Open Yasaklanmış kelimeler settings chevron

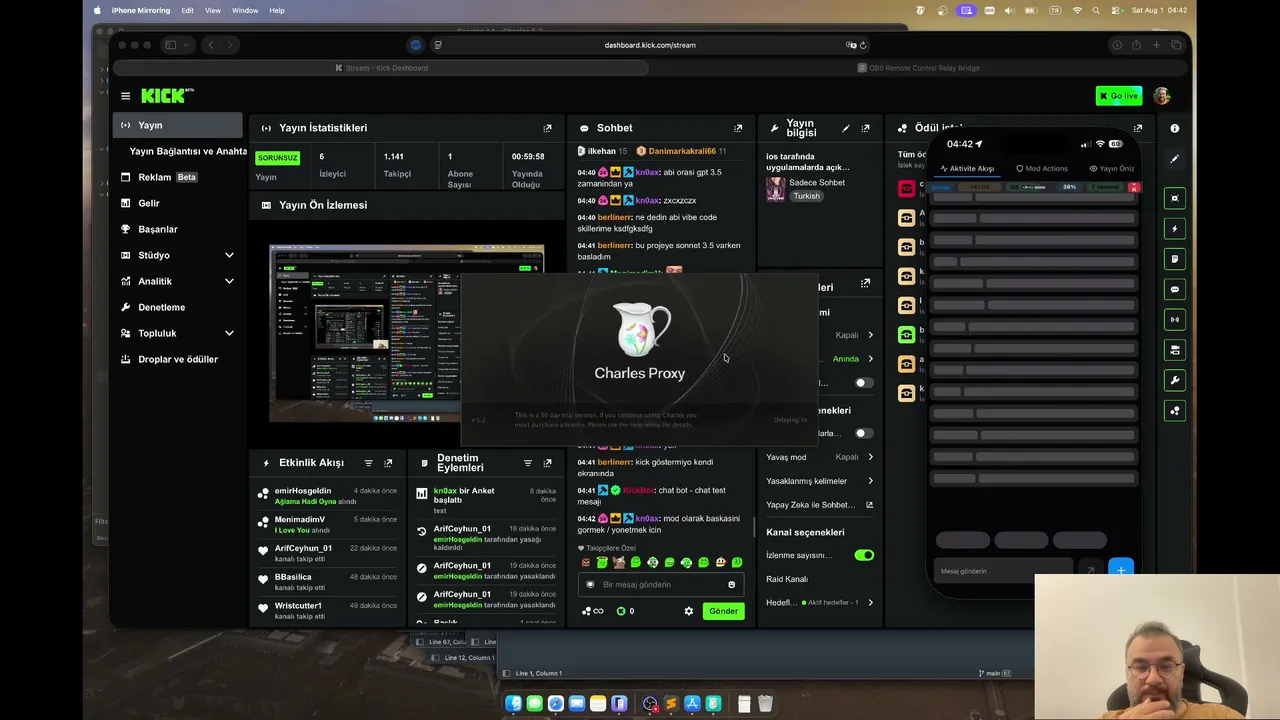click(870, 481)
